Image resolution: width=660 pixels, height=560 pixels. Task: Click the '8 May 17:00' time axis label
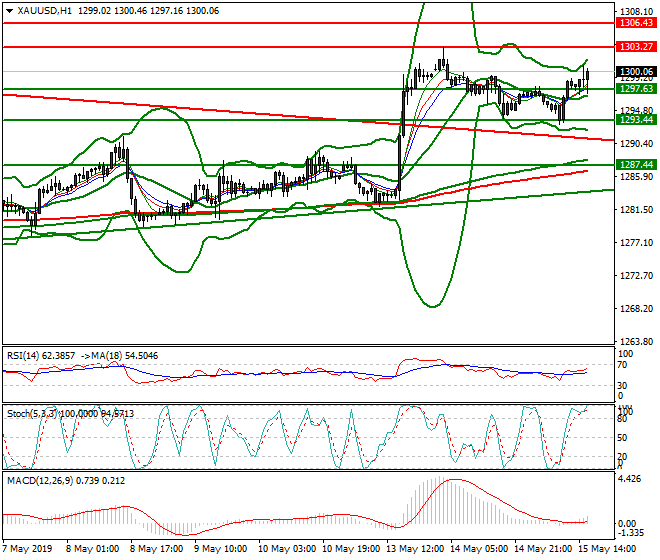pos(156,549)
